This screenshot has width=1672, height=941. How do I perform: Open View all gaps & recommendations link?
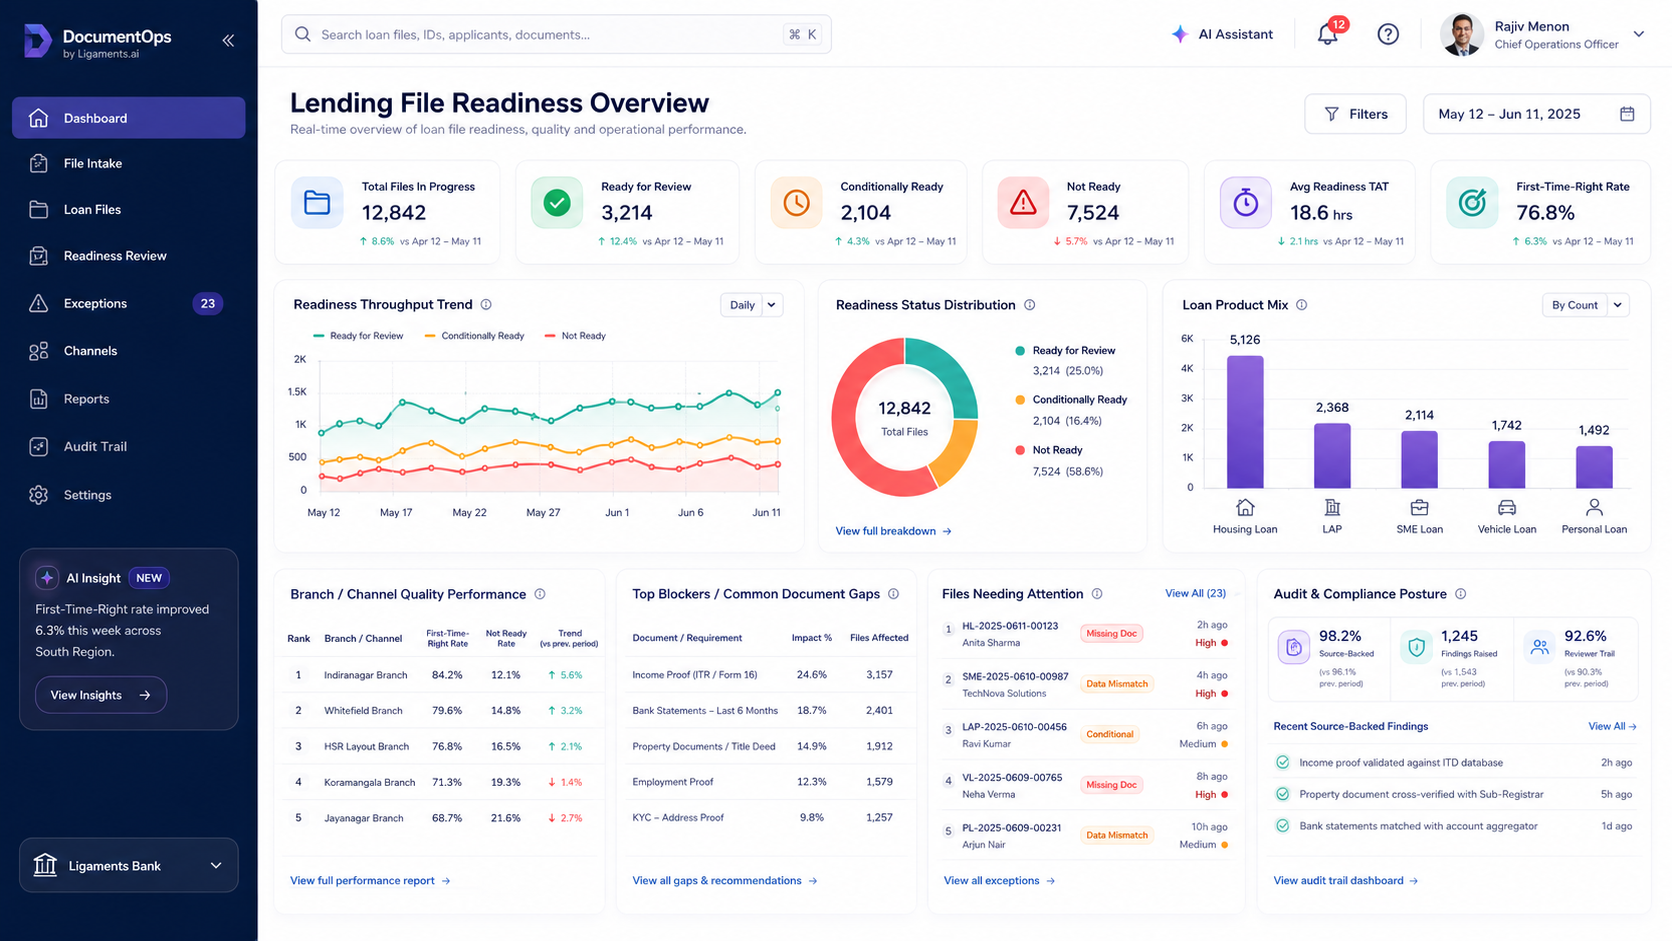pyautogui.click(x=725, y=881)
